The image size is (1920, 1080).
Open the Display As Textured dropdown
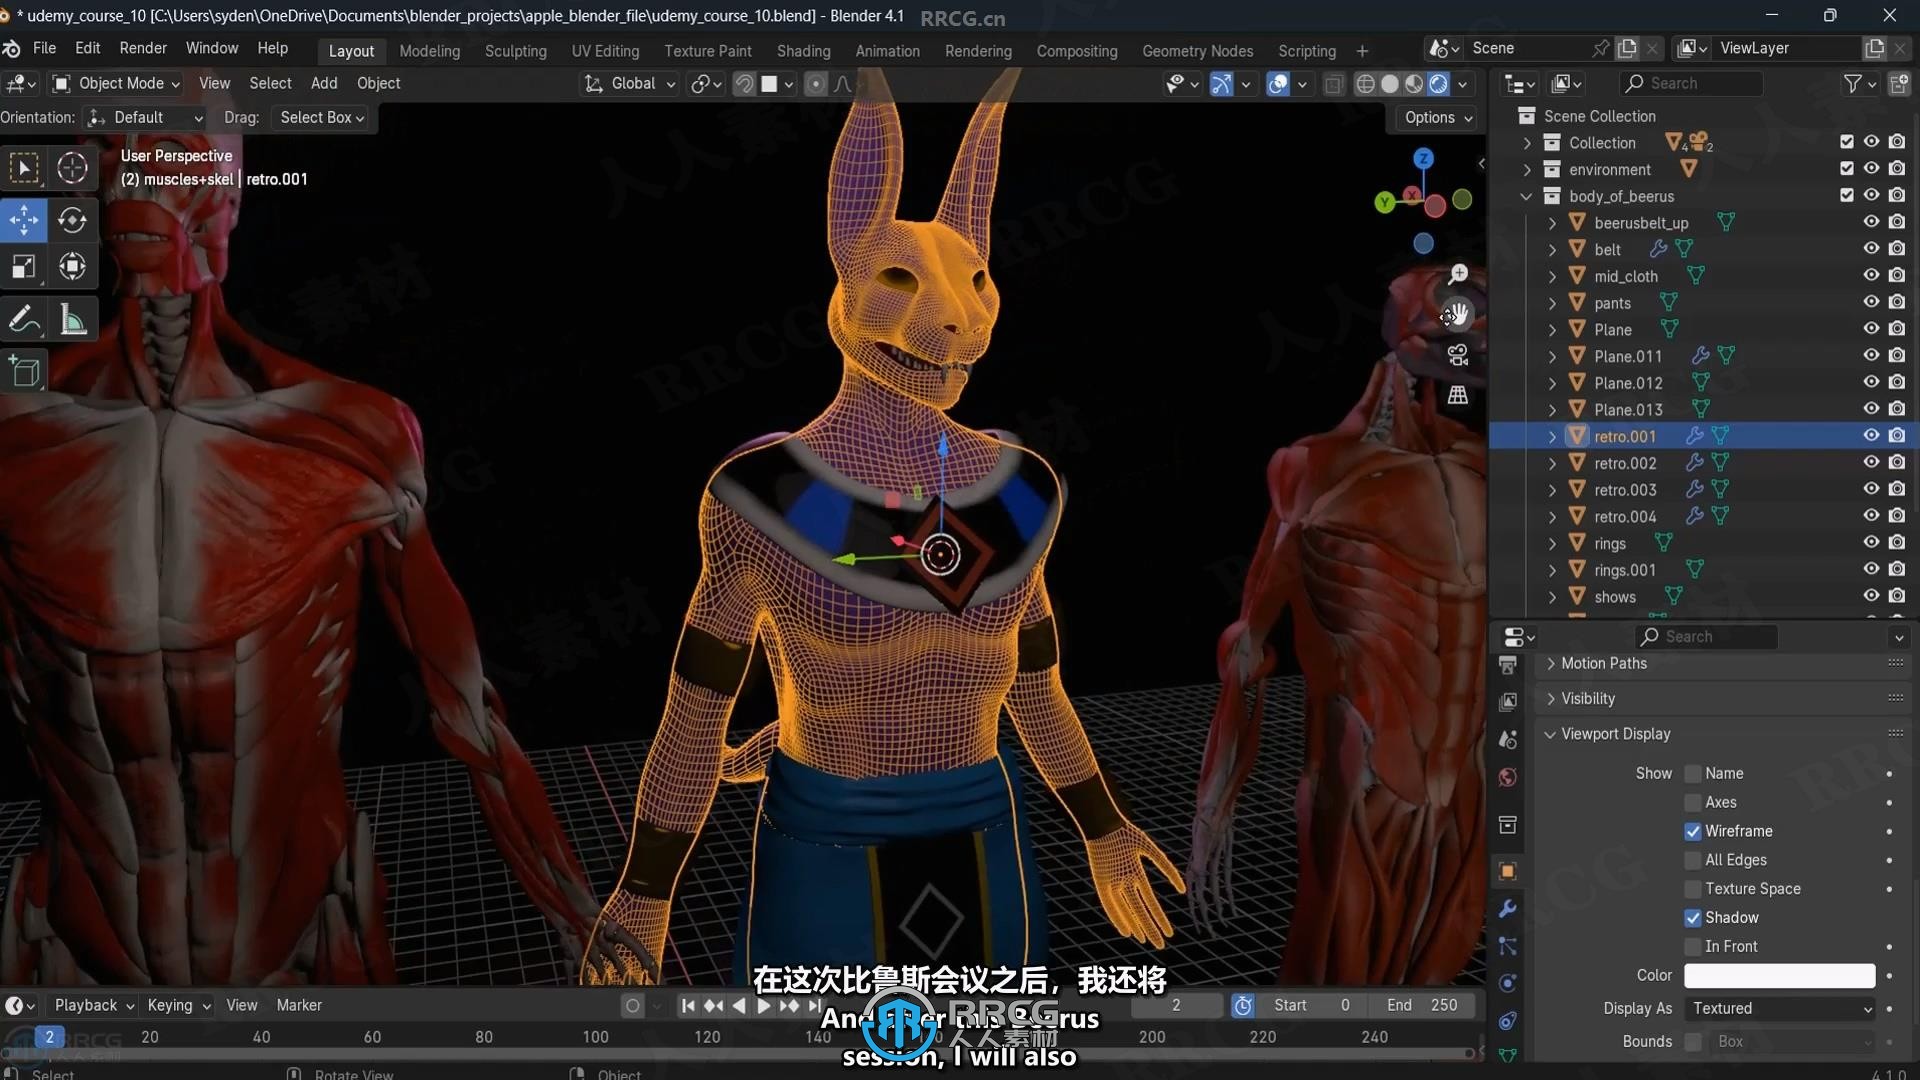click(x=1779, y=1009)
